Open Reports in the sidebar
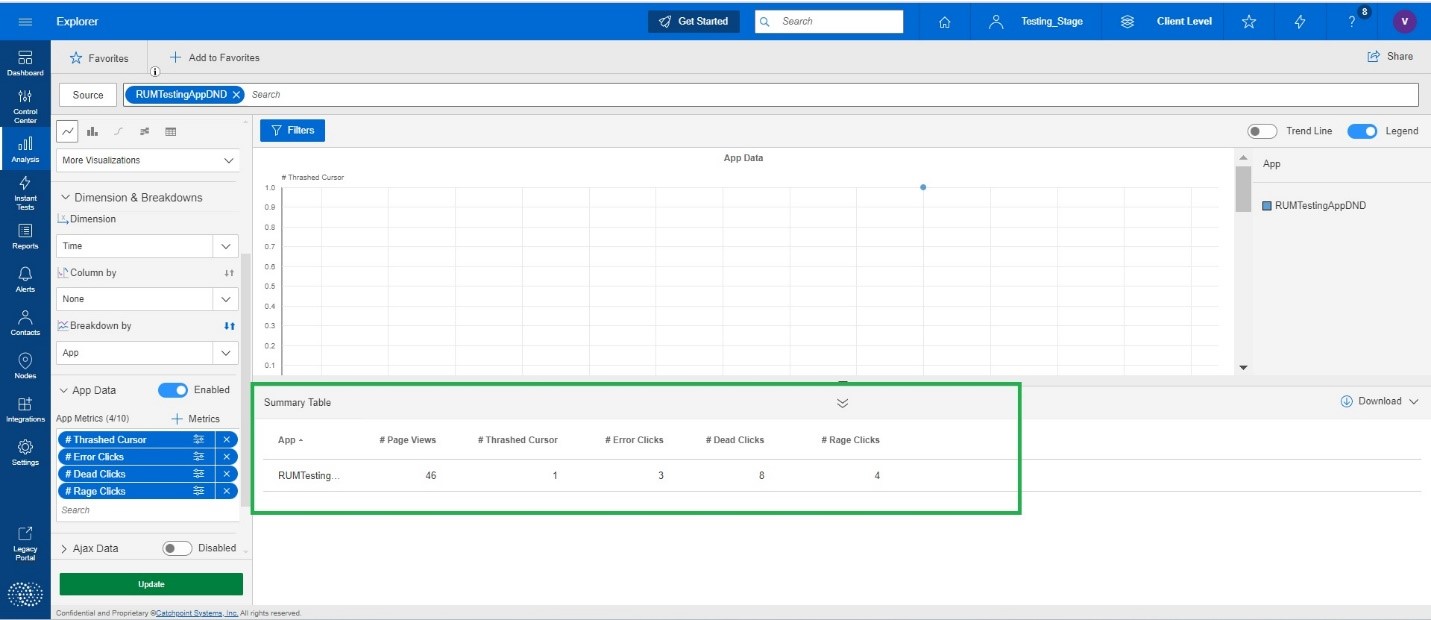 (25, 236)
